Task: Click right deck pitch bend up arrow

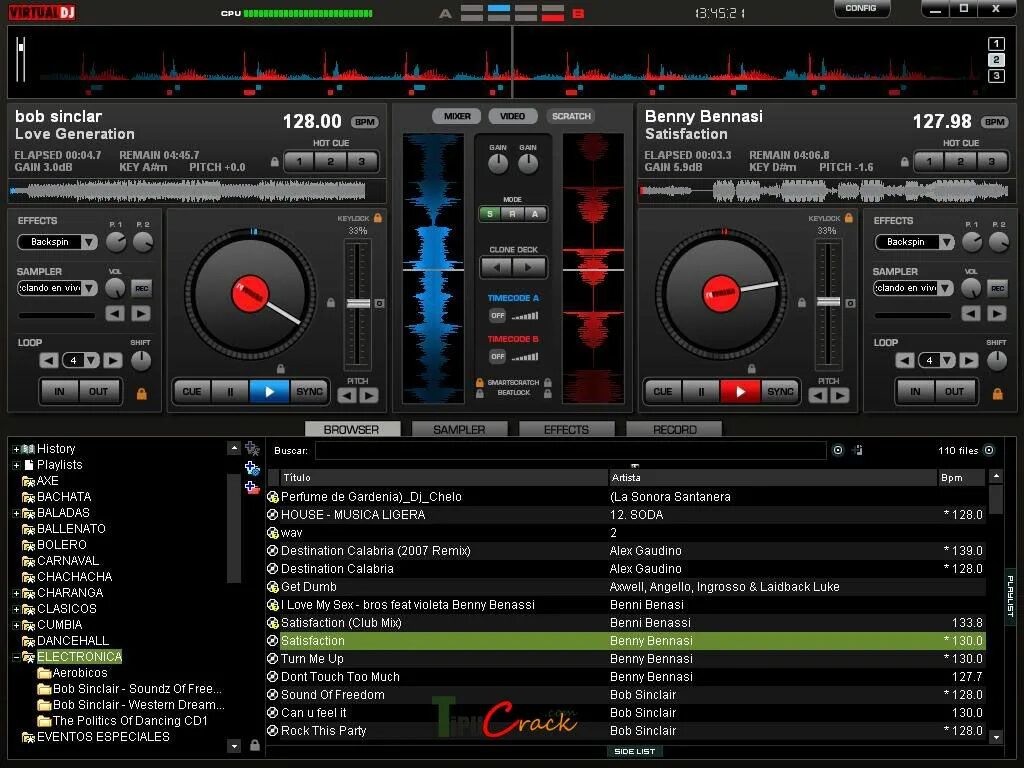Action: coord(839,395)
